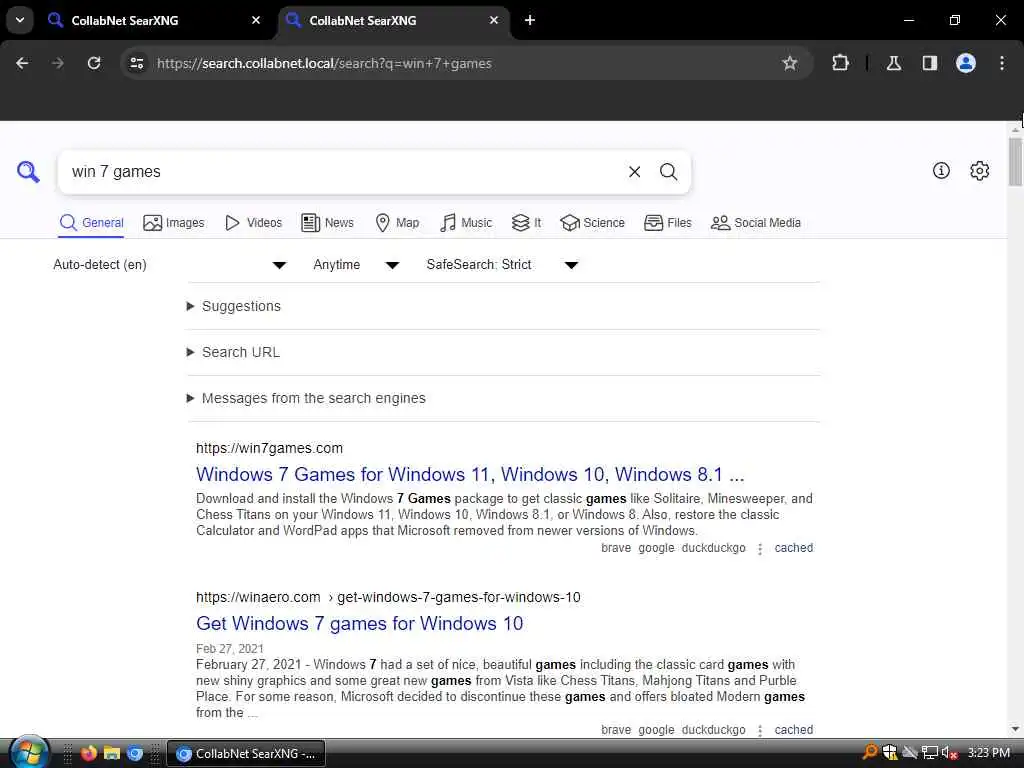Click the CollabNet SearXNG taskbar window button
This screenshot has height=768, width=1024.
coord(246,753)
